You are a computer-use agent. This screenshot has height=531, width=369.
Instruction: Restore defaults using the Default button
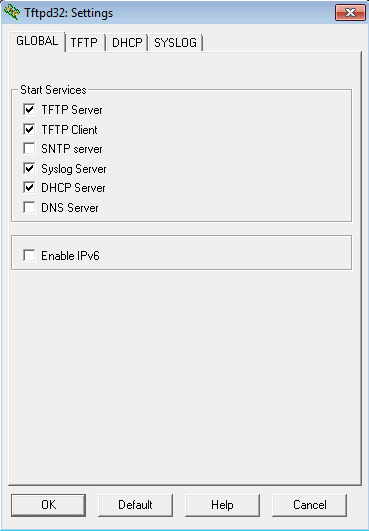point(135,505)
